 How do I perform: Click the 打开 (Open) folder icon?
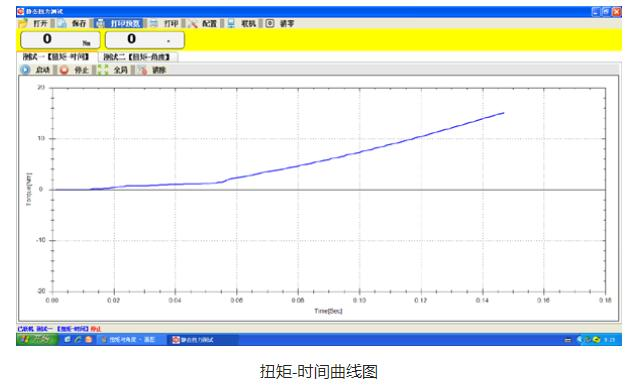pos(23,23)
